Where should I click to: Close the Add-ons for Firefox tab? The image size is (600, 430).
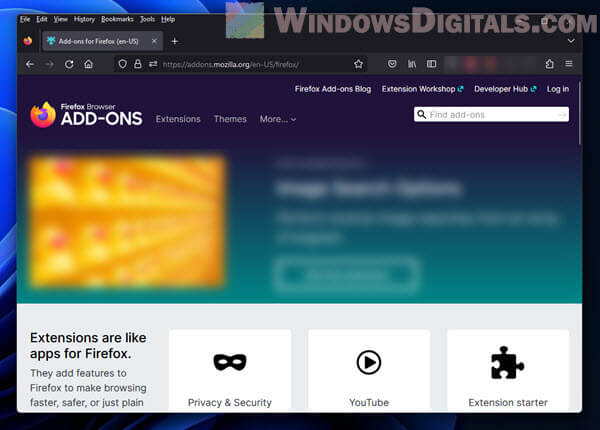[x=154, y=41]
